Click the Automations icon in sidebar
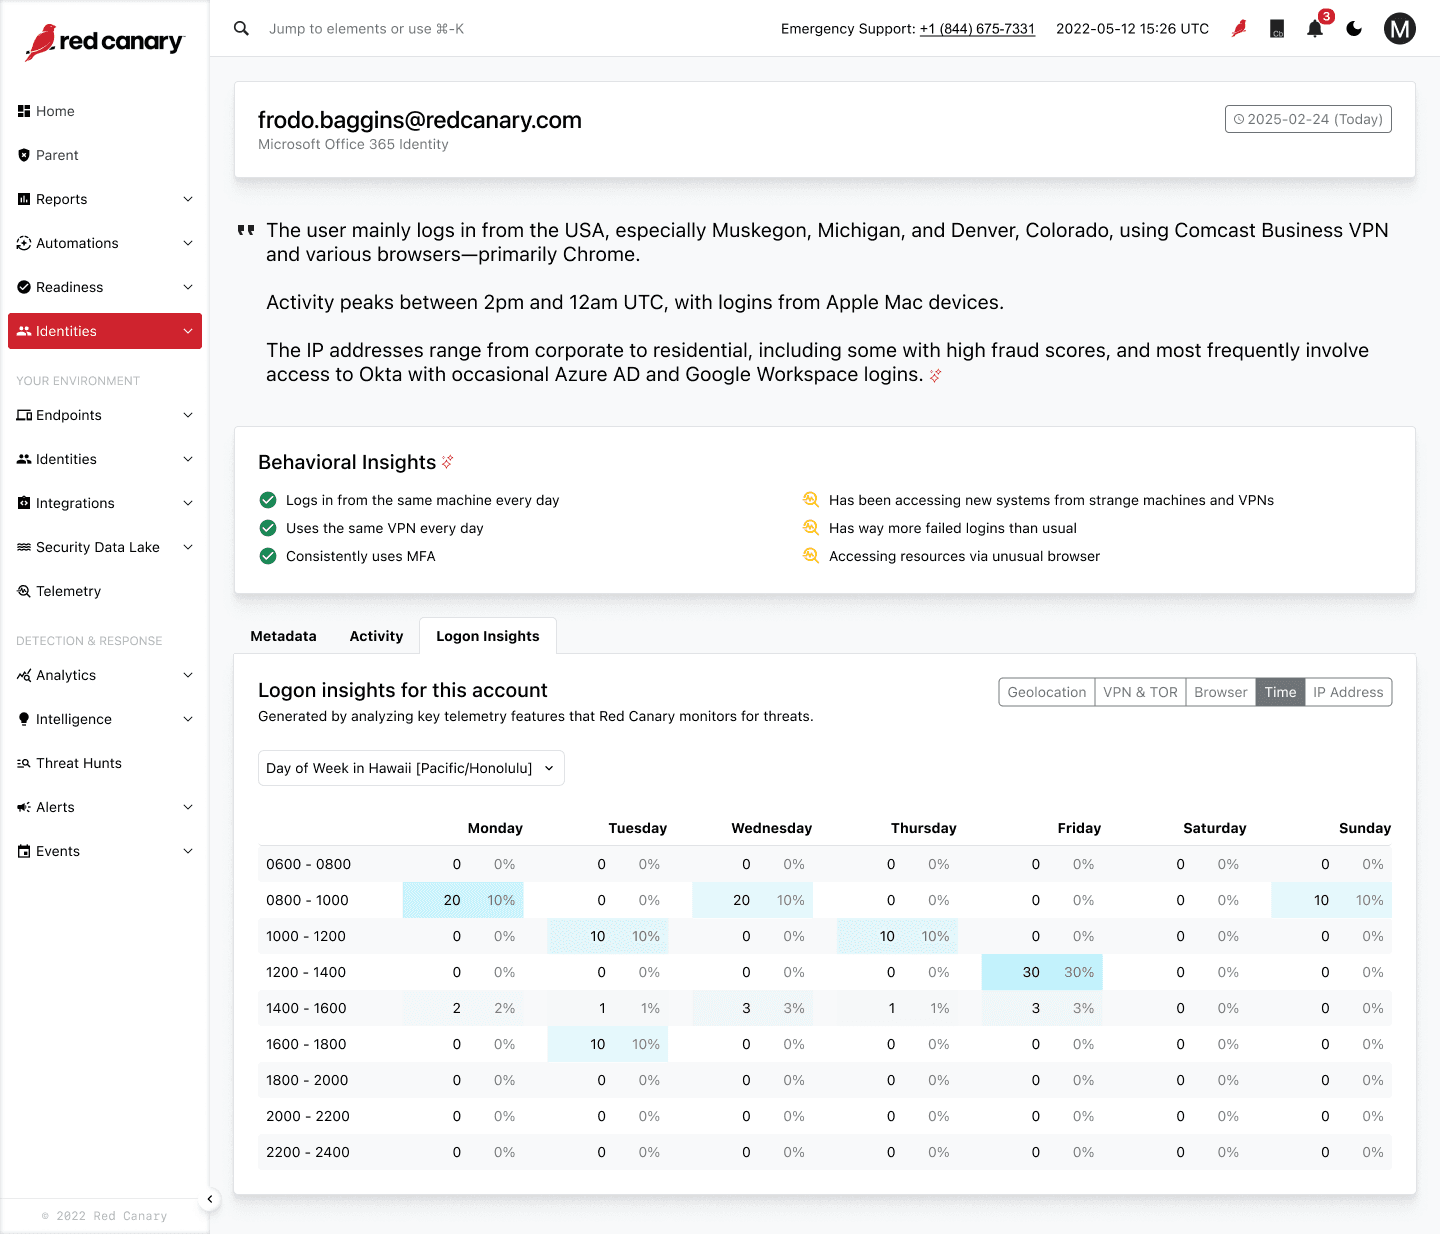 24,243
